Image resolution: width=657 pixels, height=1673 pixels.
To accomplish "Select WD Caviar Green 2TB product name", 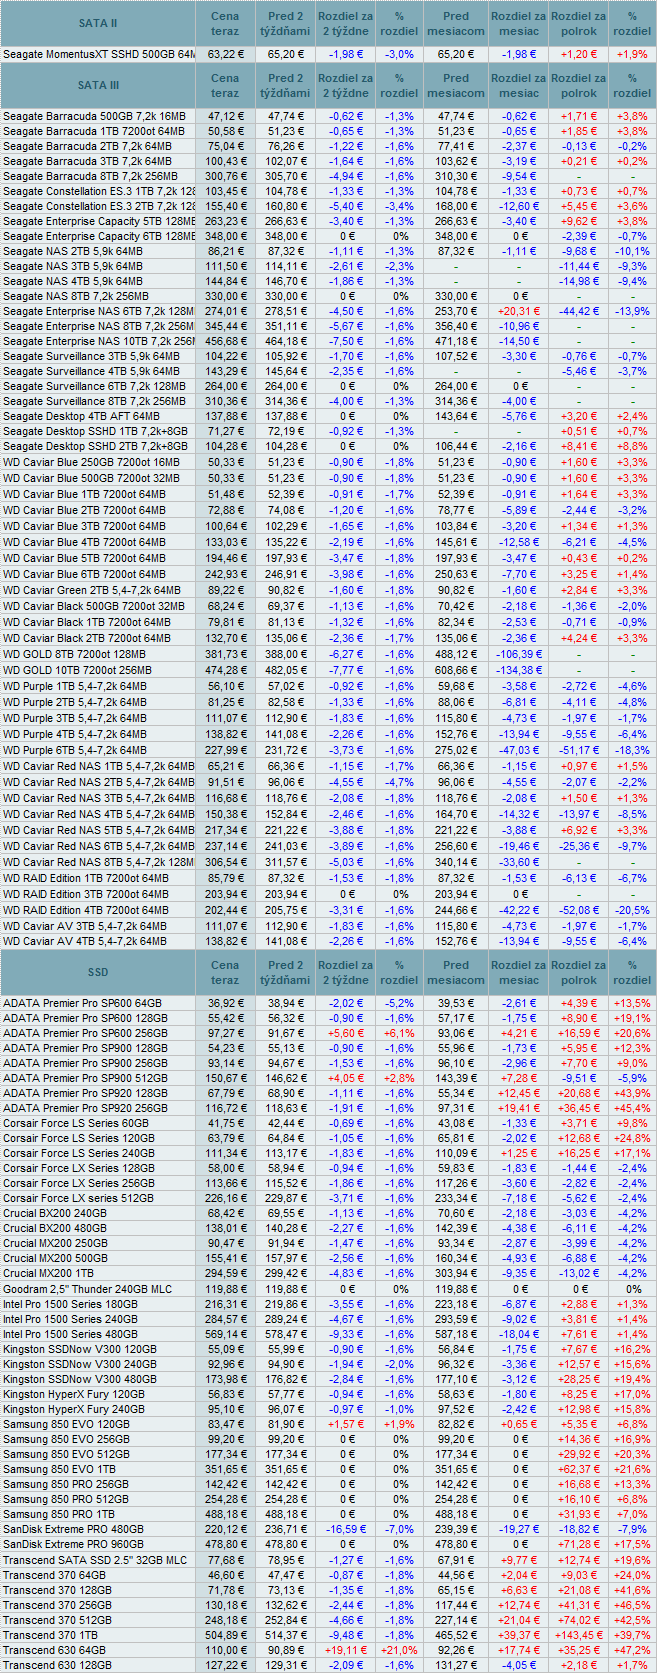I will [92, 590].
